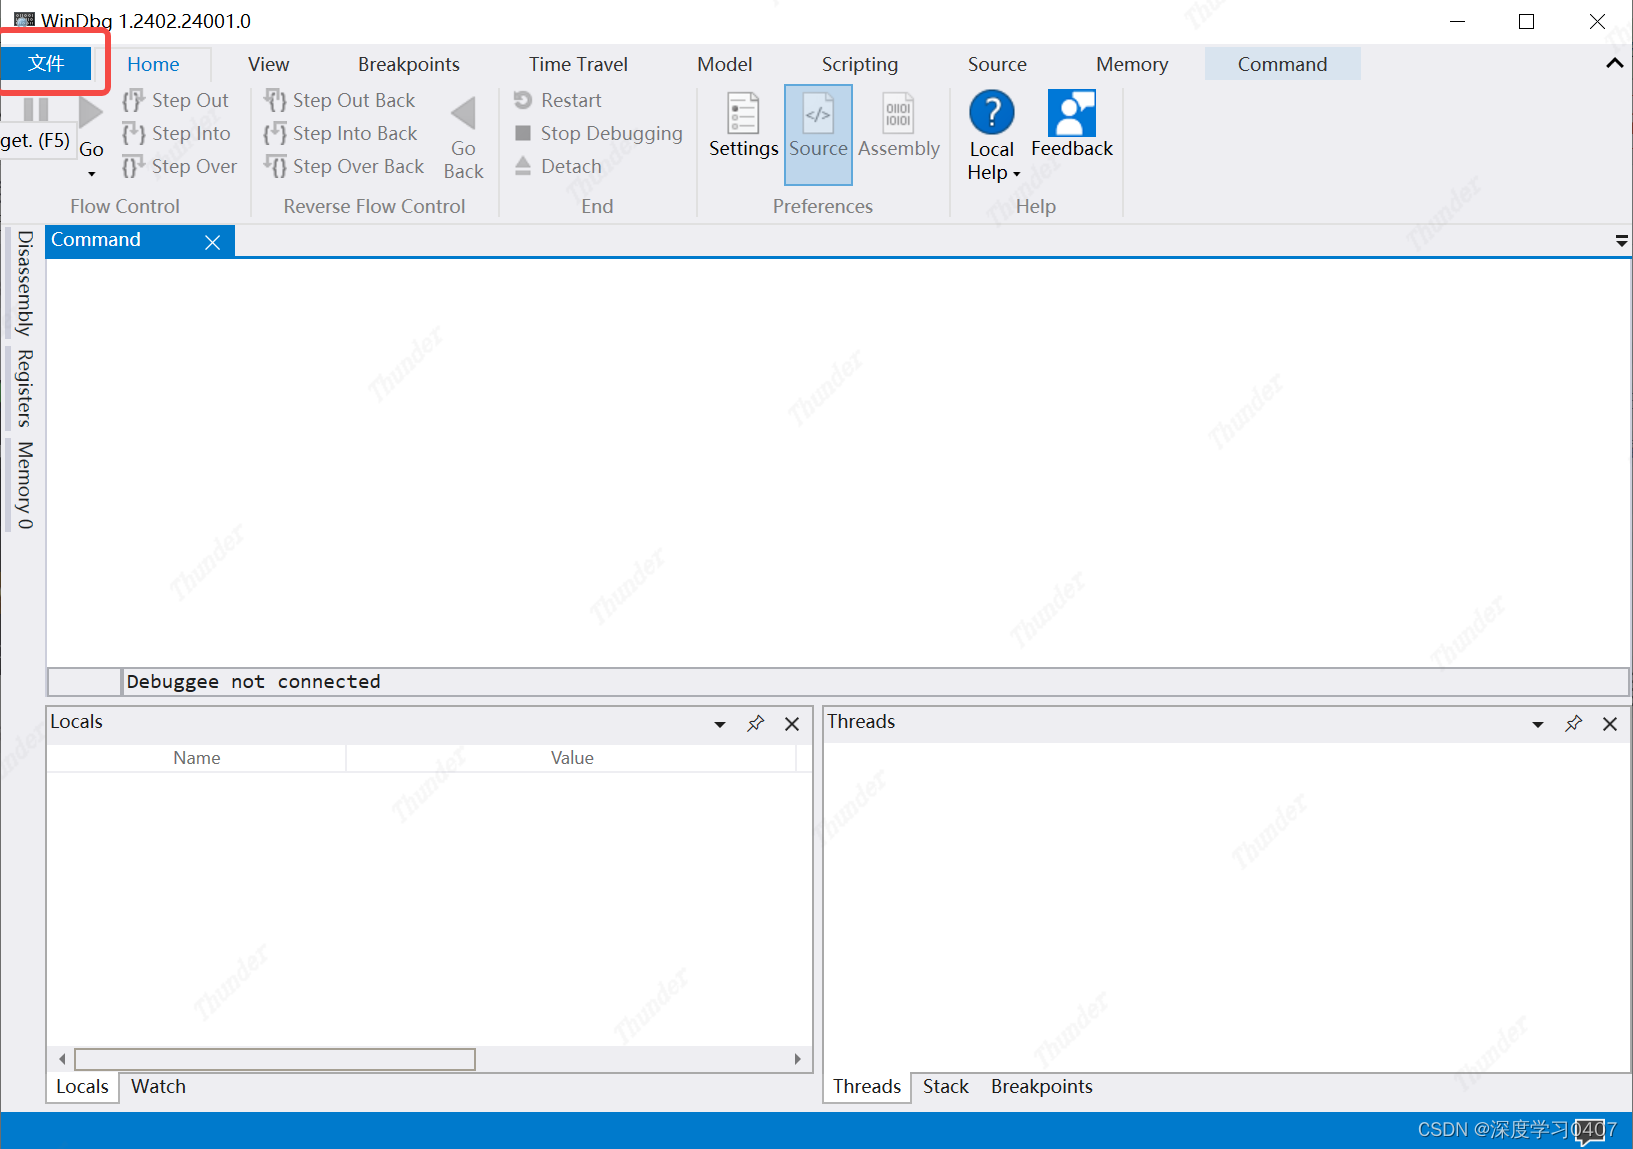
Task: Click the Go Back arrow icon
Action: pos(463,113)
